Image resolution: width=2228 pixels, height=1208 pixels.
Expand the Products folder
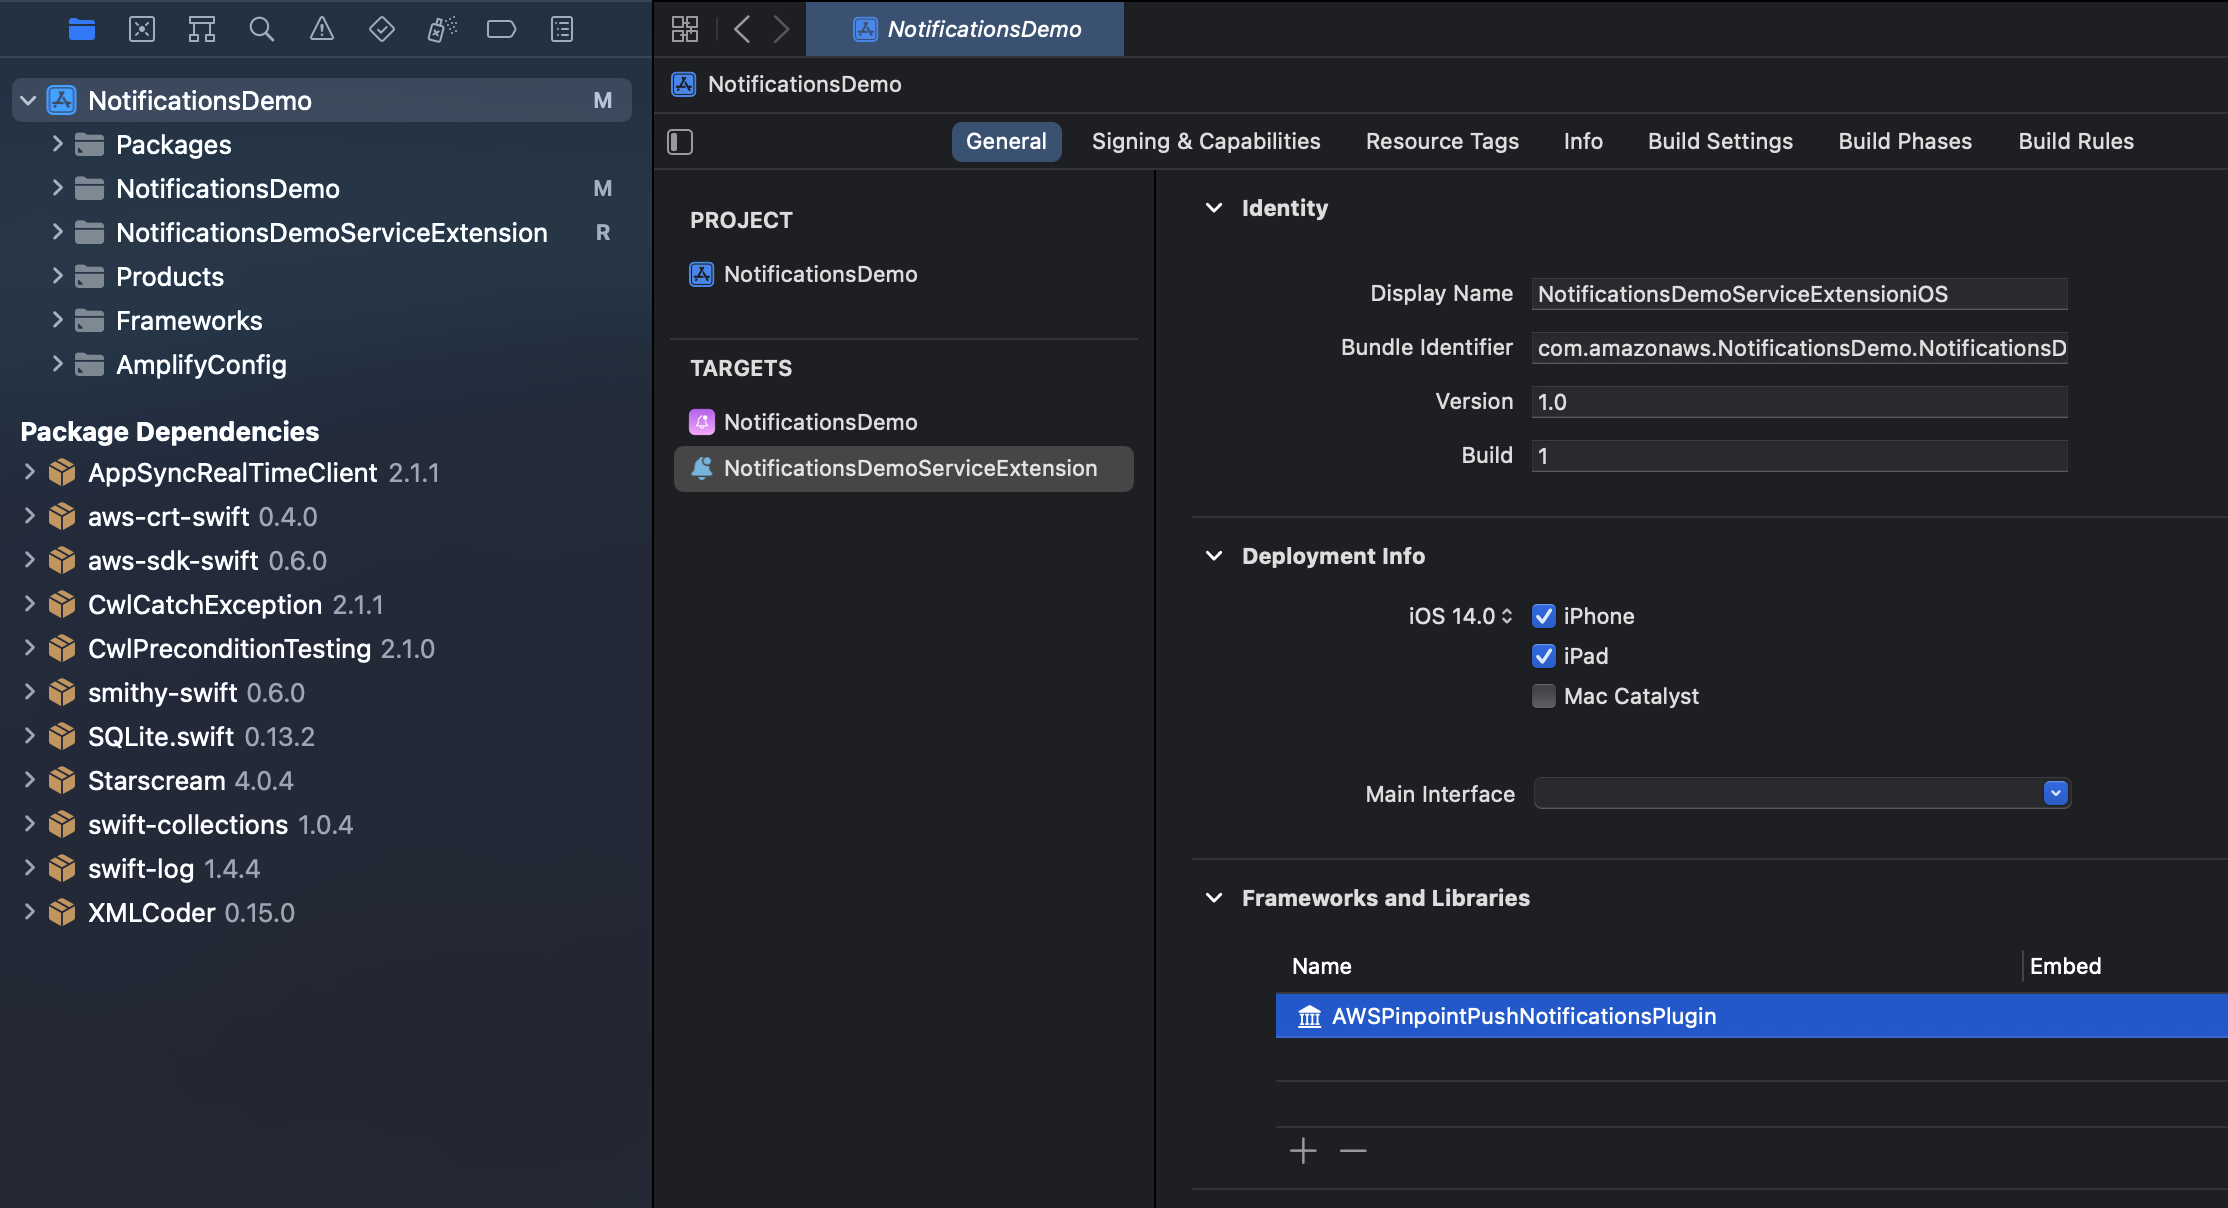57,276
